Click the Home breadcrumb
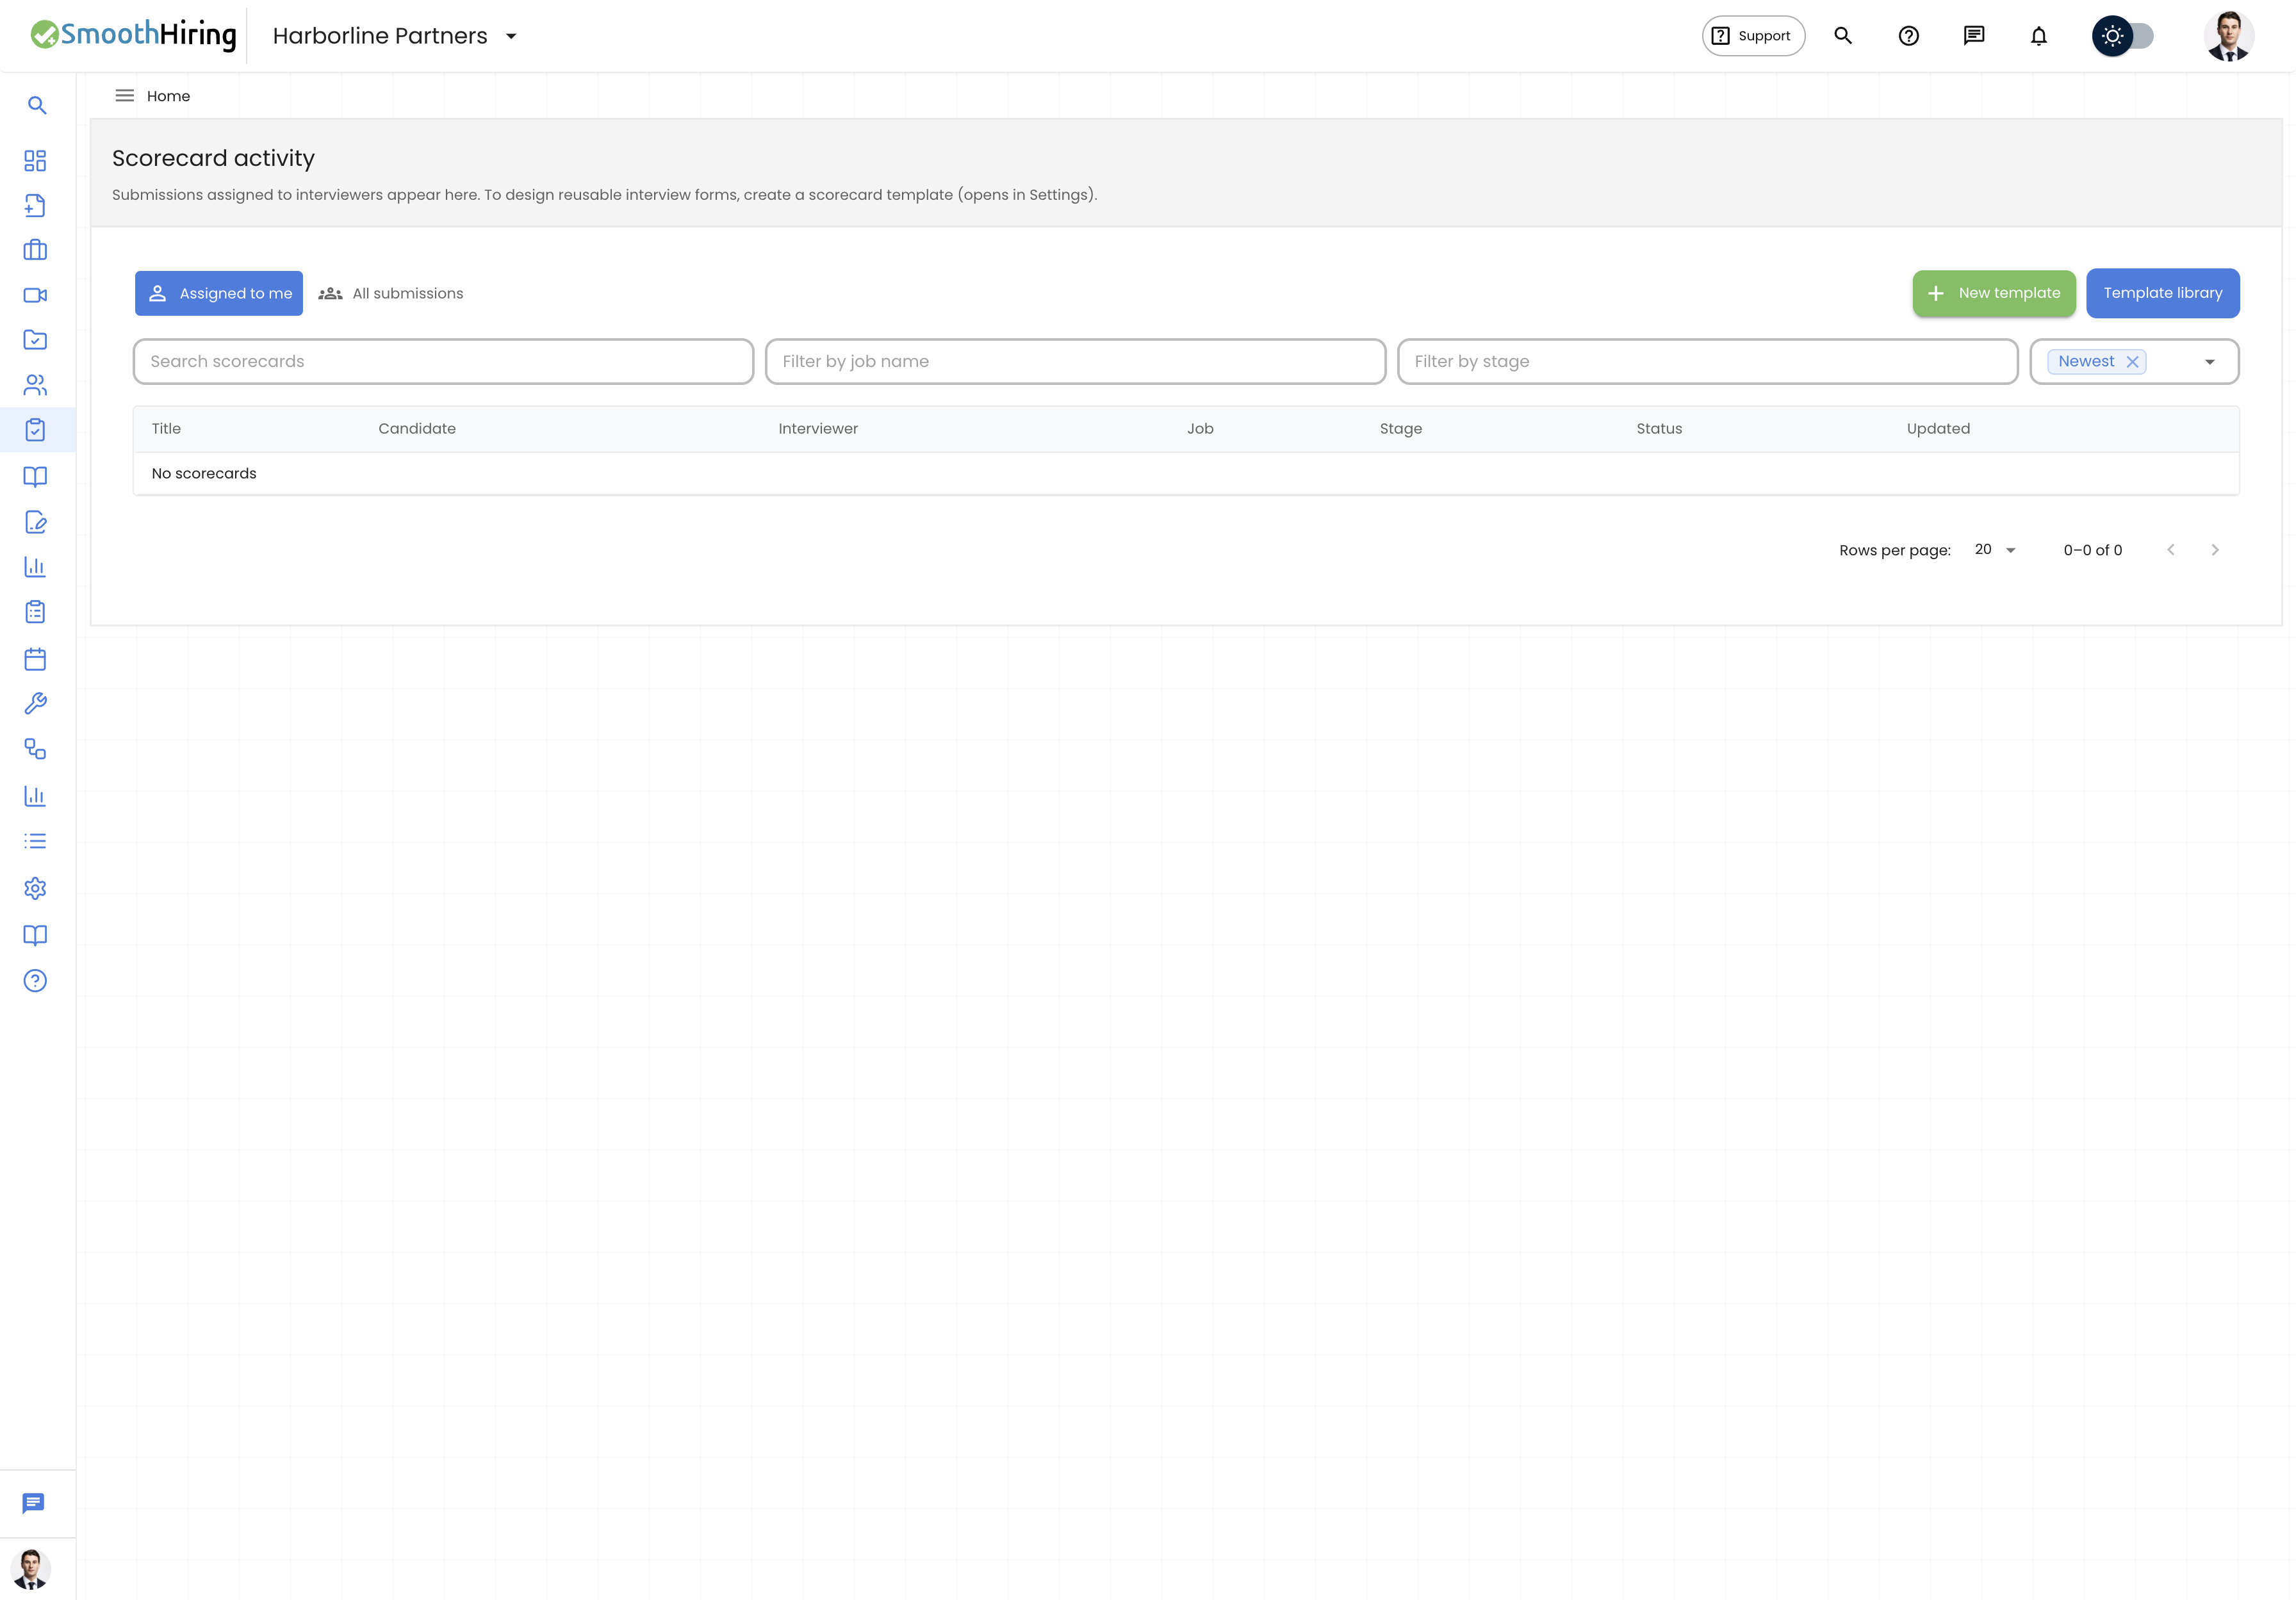The width and height of the screenshot is (2296, 1600). (168, 96)
